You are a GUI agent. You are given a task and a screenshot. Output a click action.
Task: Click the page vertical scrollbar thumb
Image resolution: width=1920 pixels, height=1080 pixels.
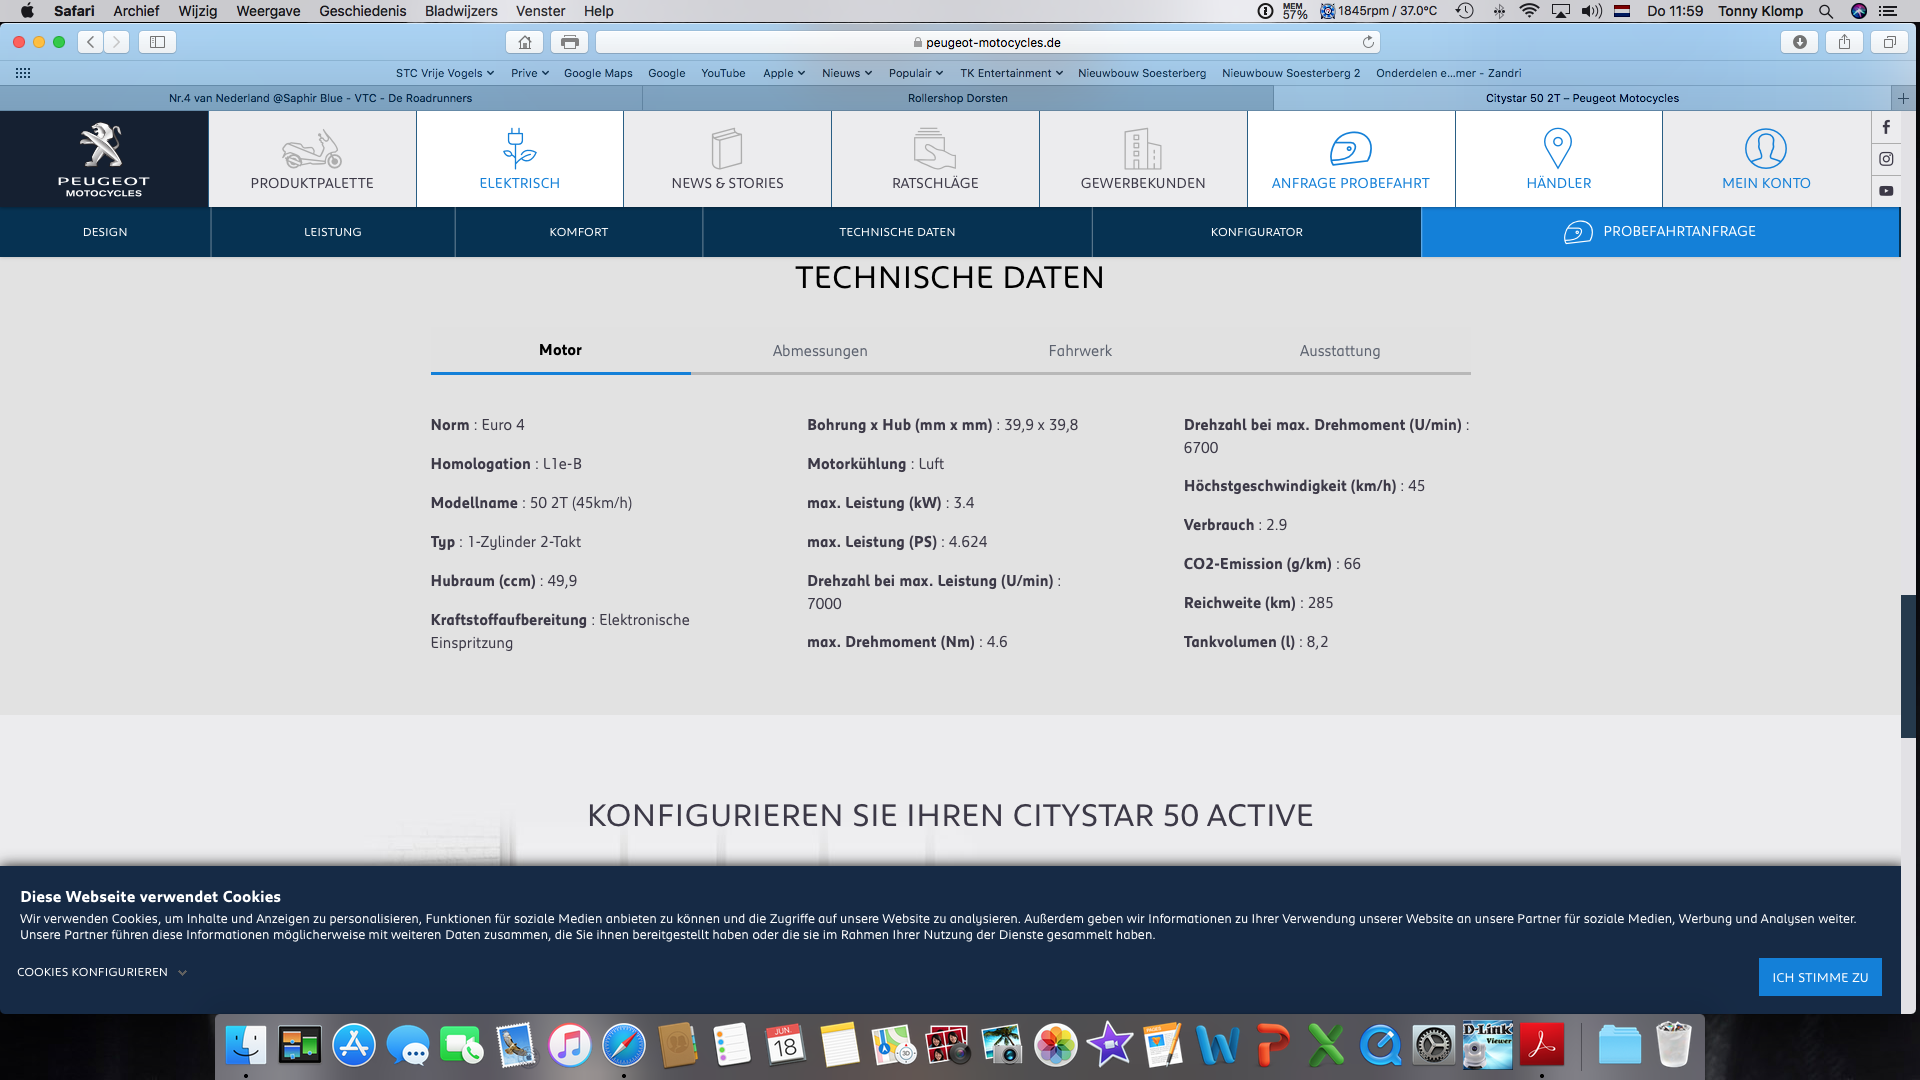pos(1909,666)
